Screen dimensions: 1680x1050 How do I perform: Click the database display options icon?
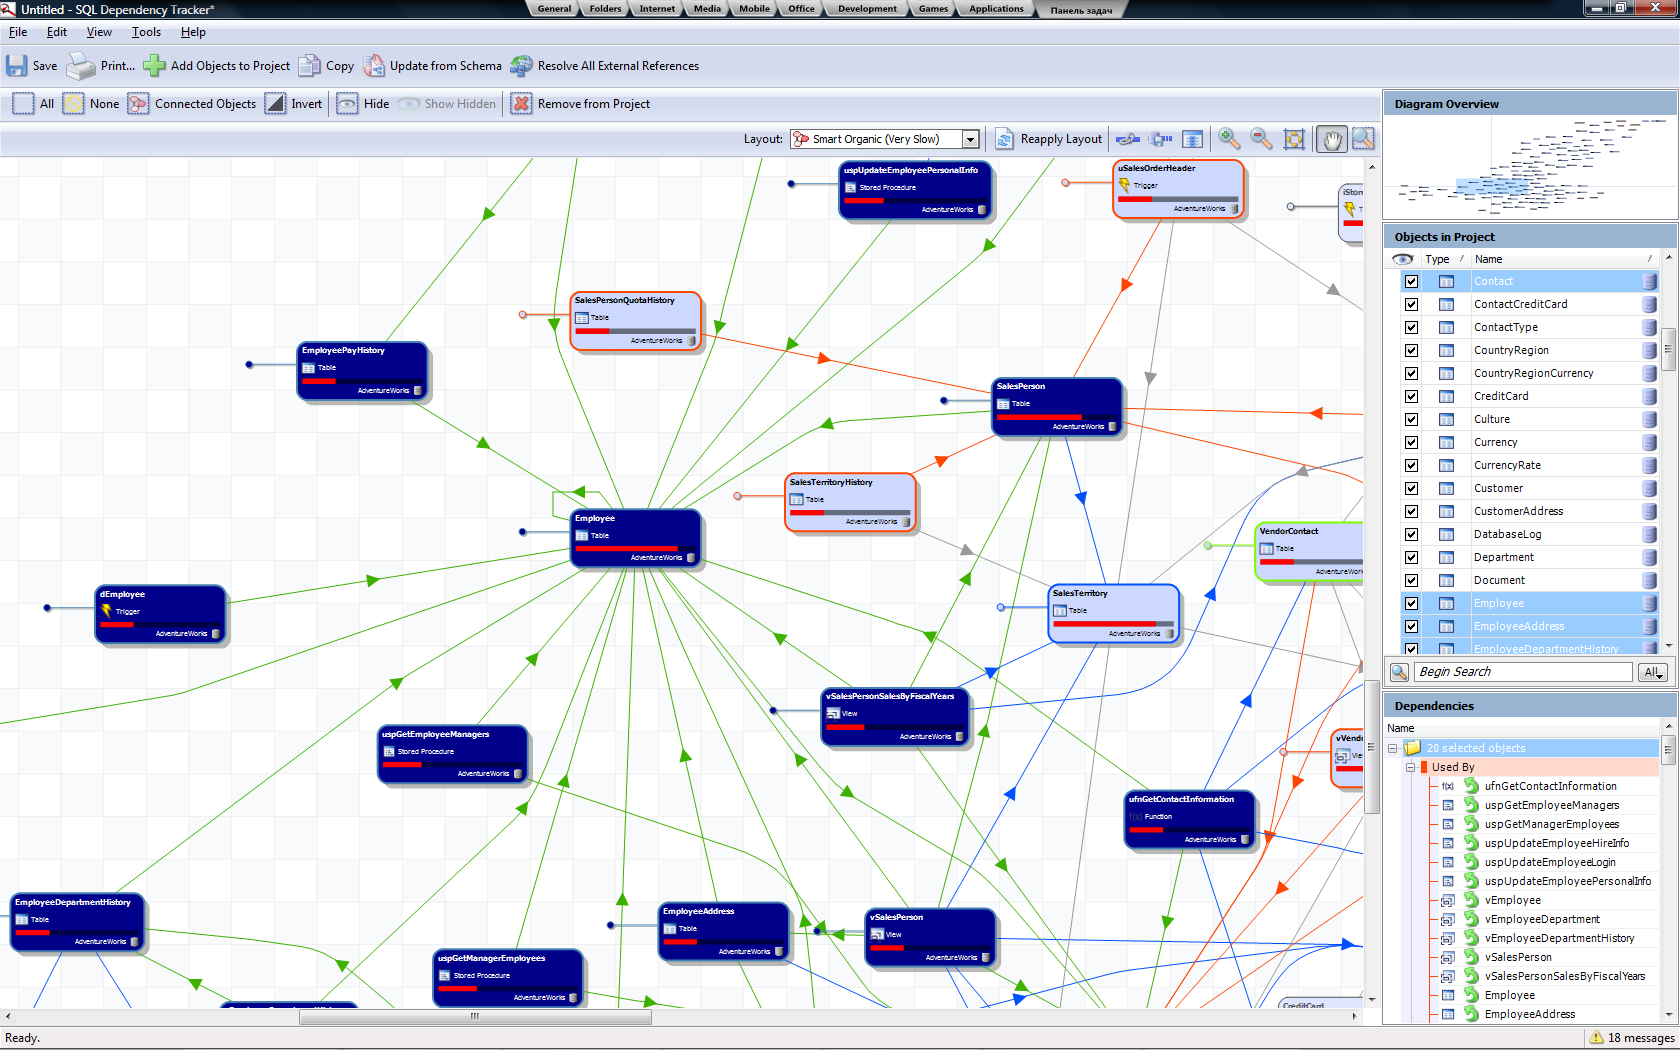[x=1161, y=139]
